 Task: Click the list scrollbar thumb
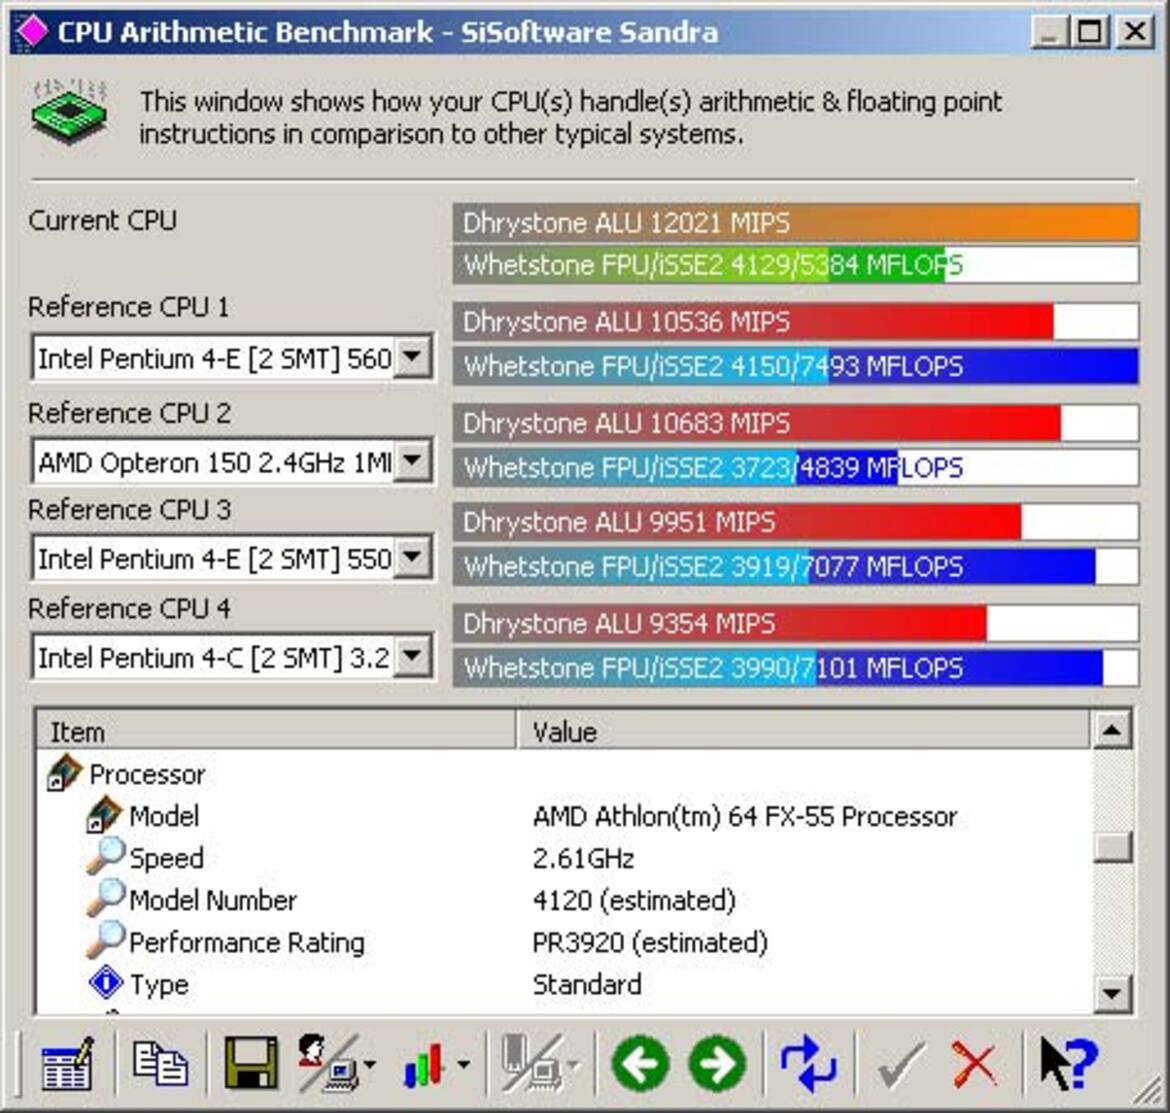click(1112, 847)
